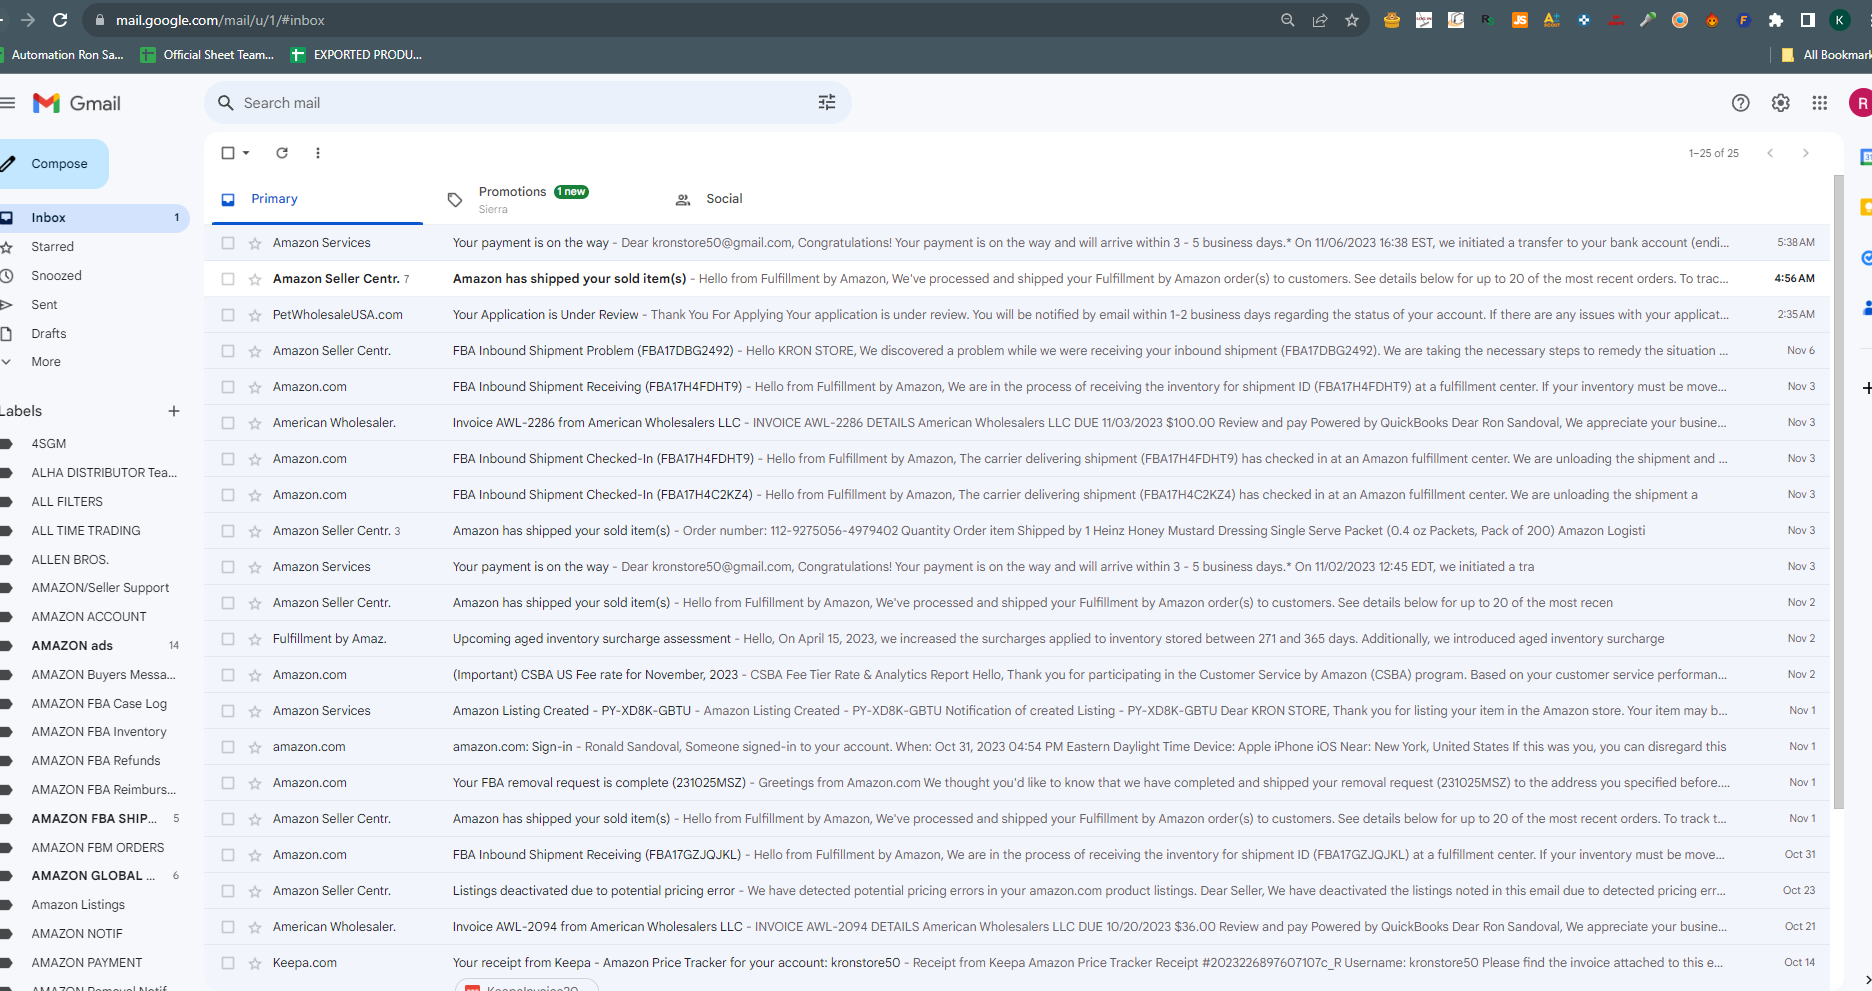Image resolution: width=1872 pixels, height=991 pixels.
Task: Select the Listings deactivated email checkbox
Action: click(x=228, y=891)
